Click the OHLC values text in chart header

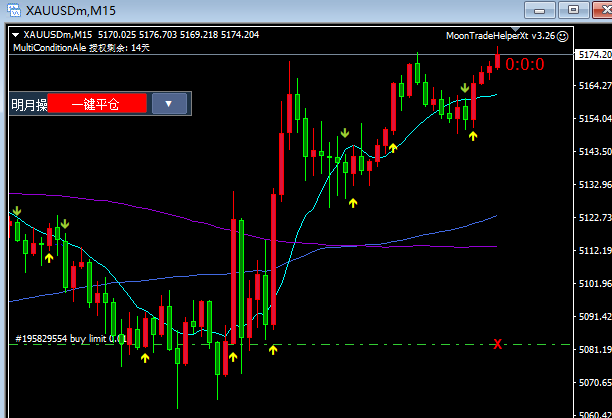178,35
